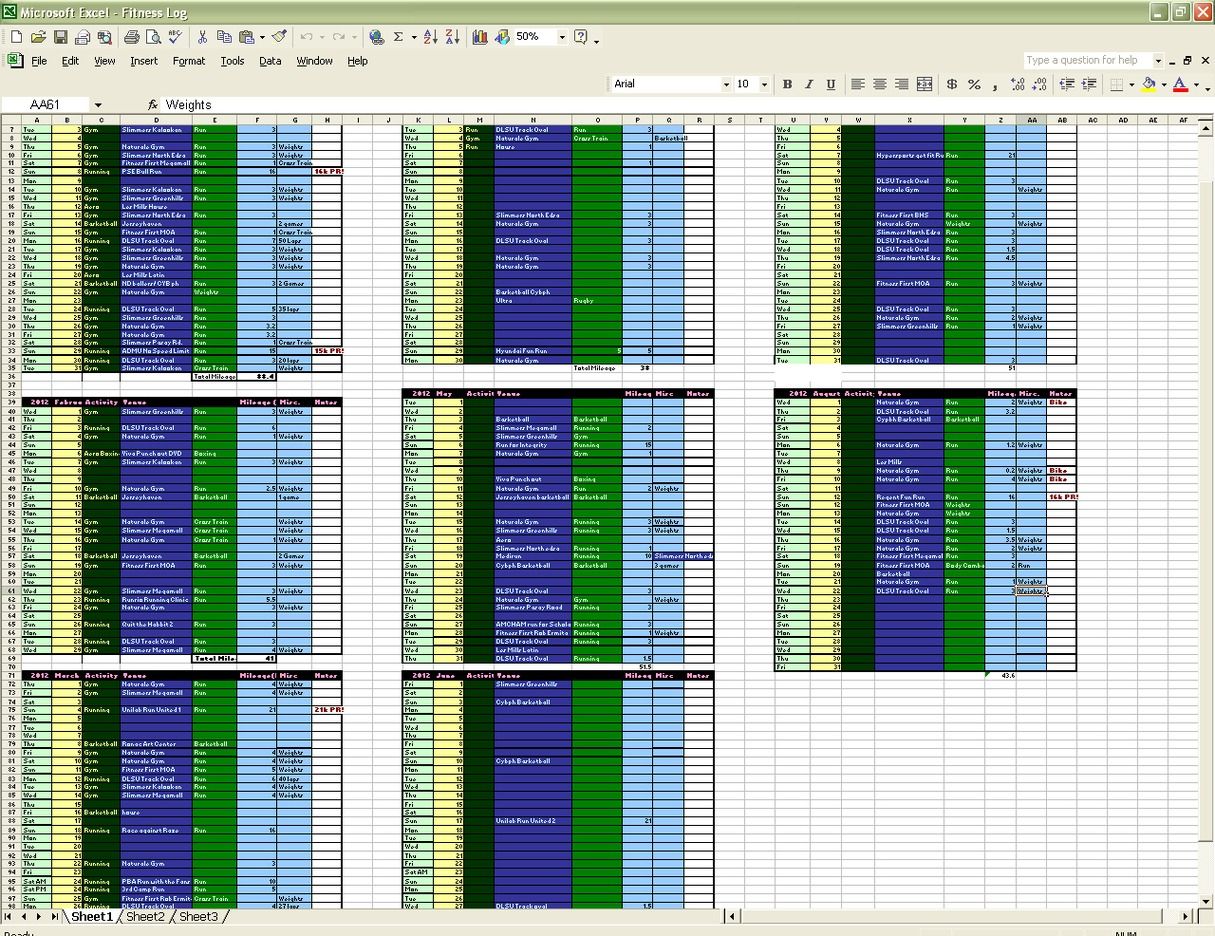Screen dimensions: 1215x936
Task: Click the Undo arrow
Action: [306, 37]
